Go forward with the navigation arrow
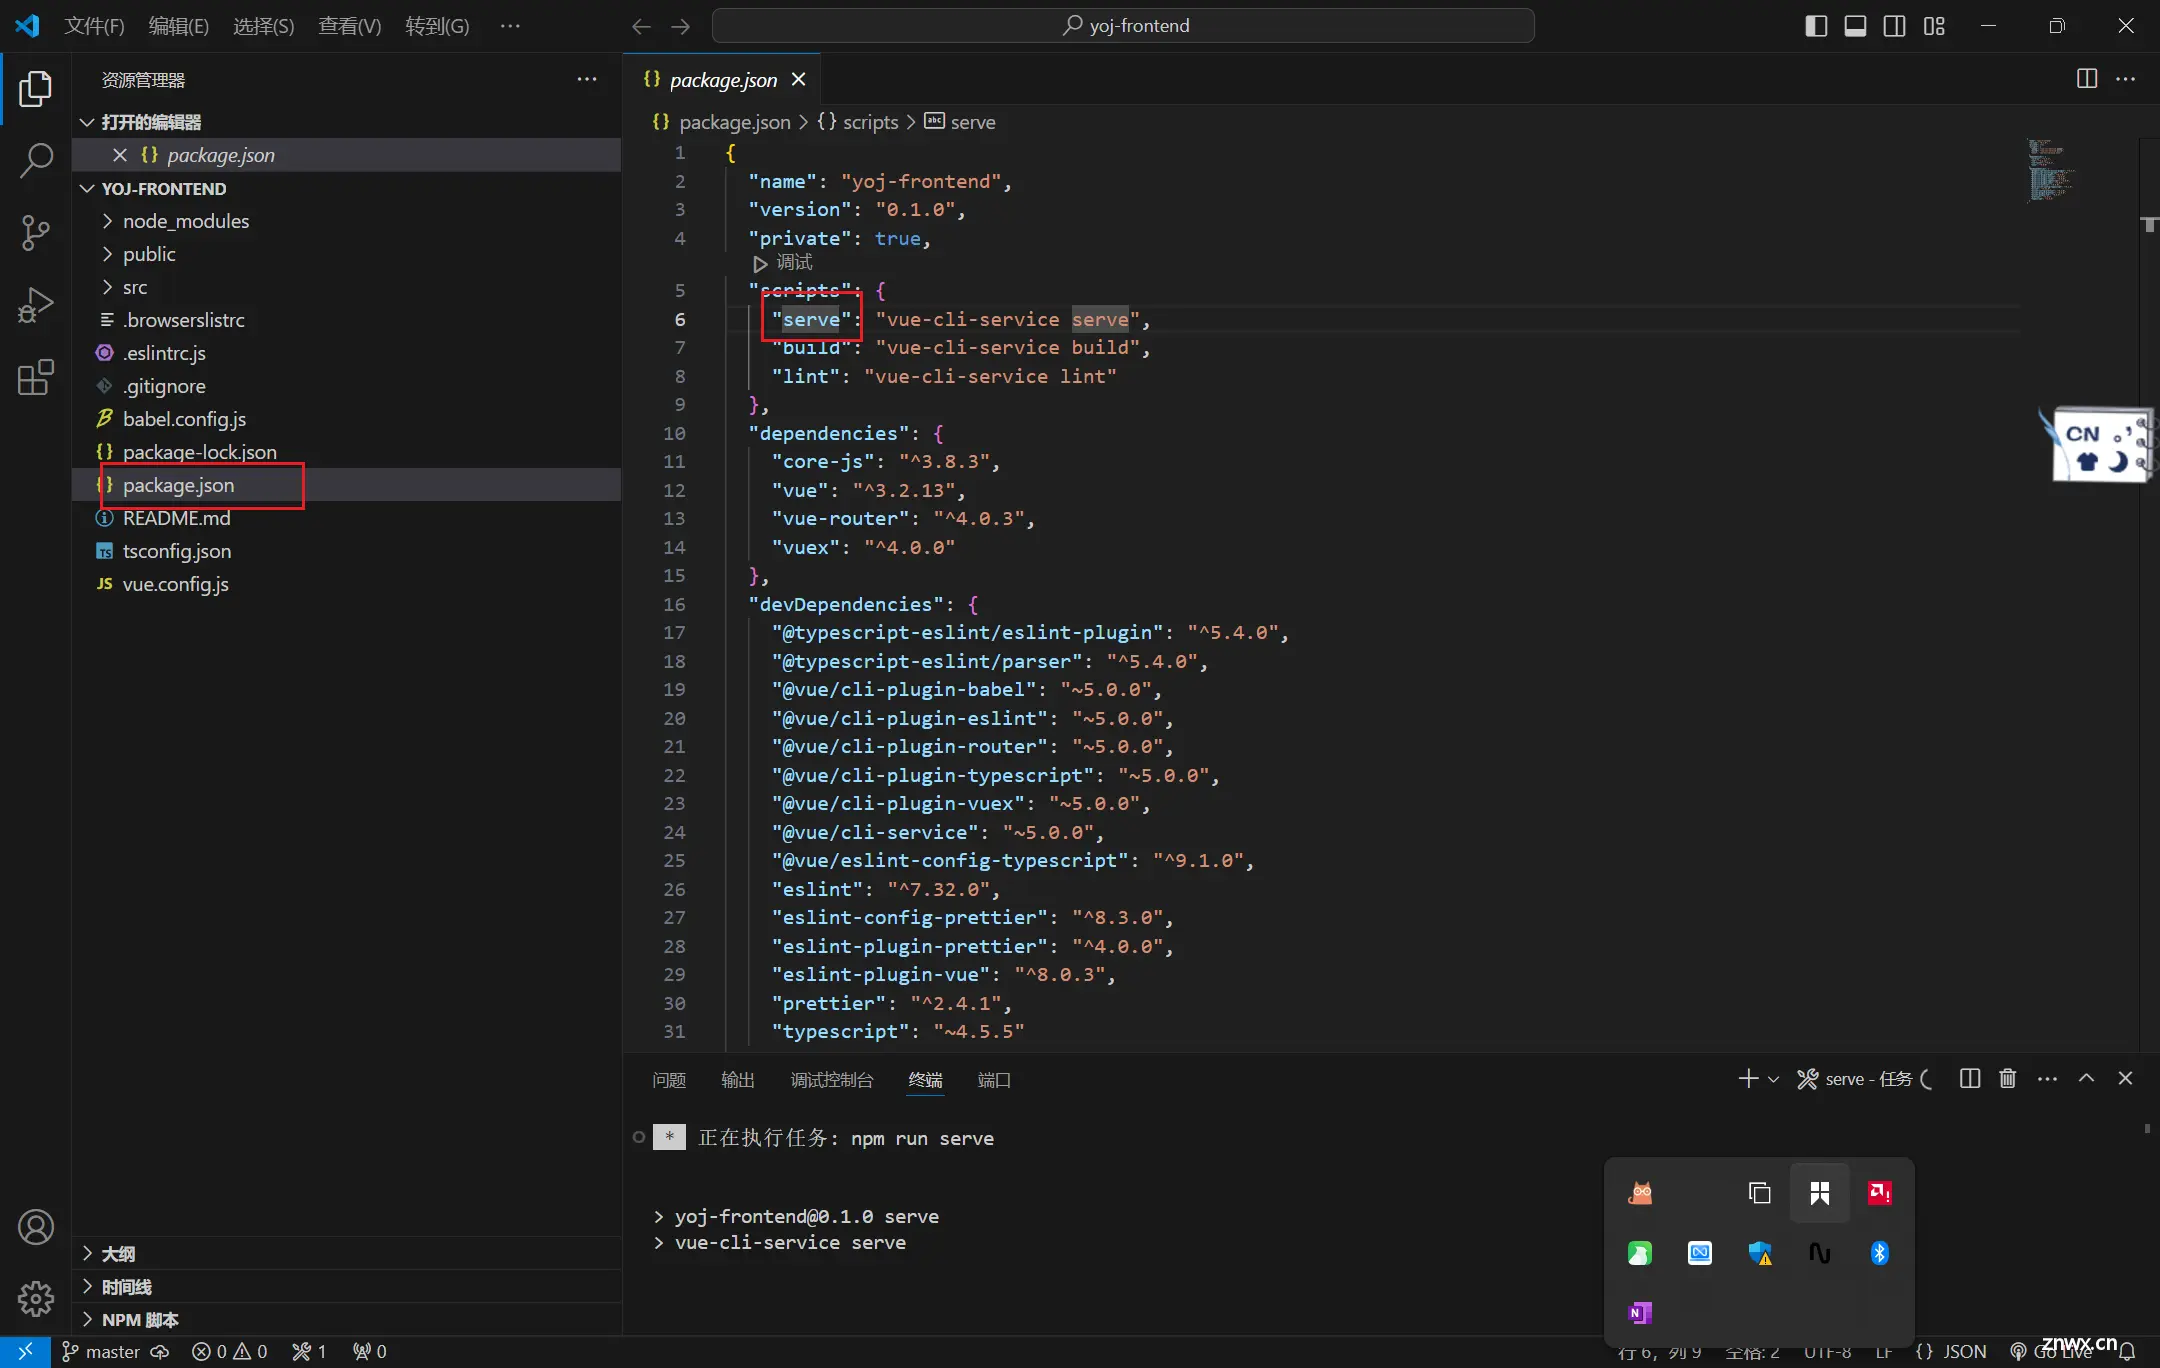2160x1368 pixels. [x=681, y=26]
